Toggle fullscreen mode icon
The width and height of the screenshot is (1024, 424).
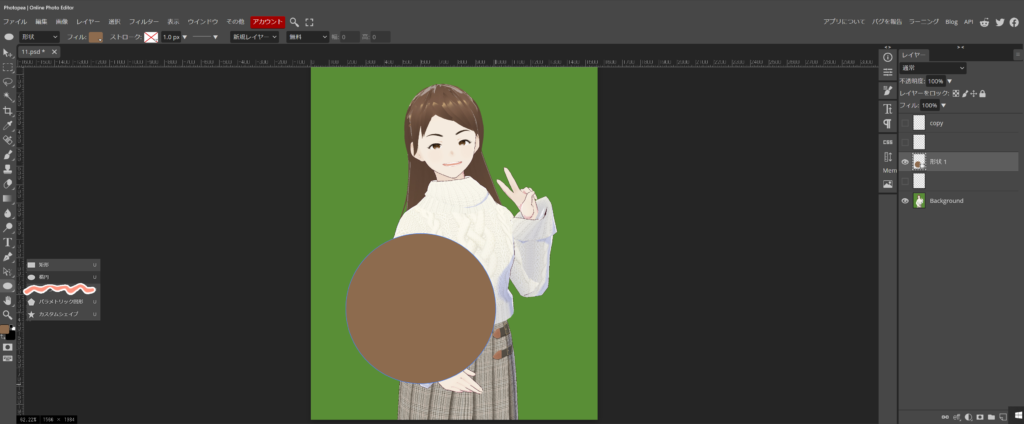tap(309, 21)
